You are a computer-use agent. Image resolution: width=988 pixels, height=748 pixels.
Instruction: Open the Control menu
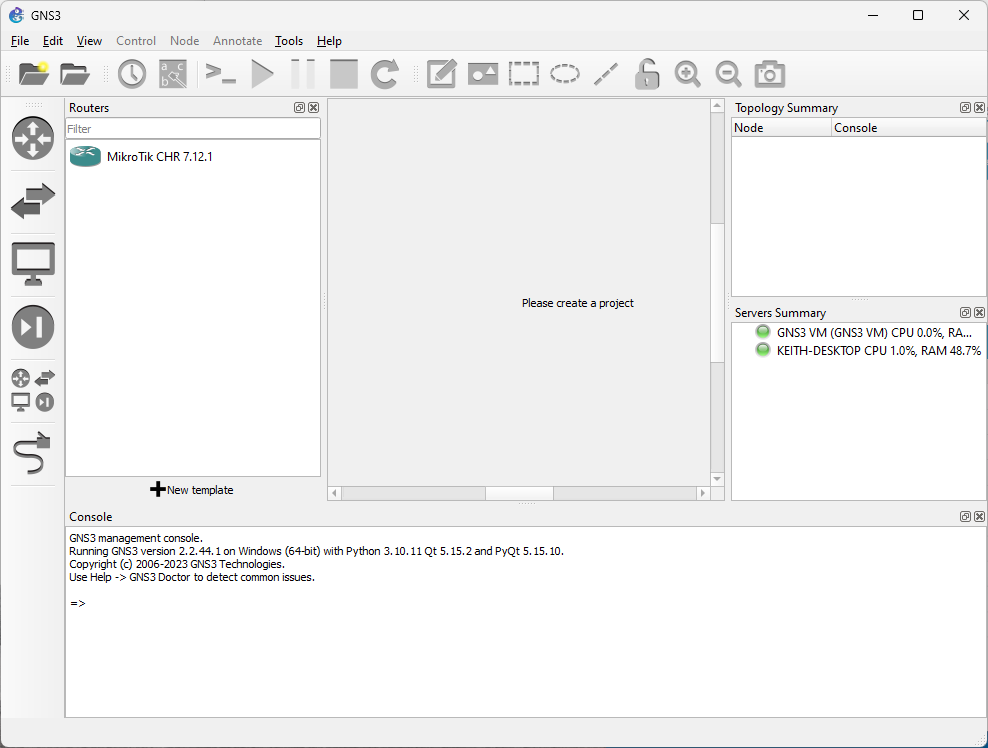click(136, 41)
